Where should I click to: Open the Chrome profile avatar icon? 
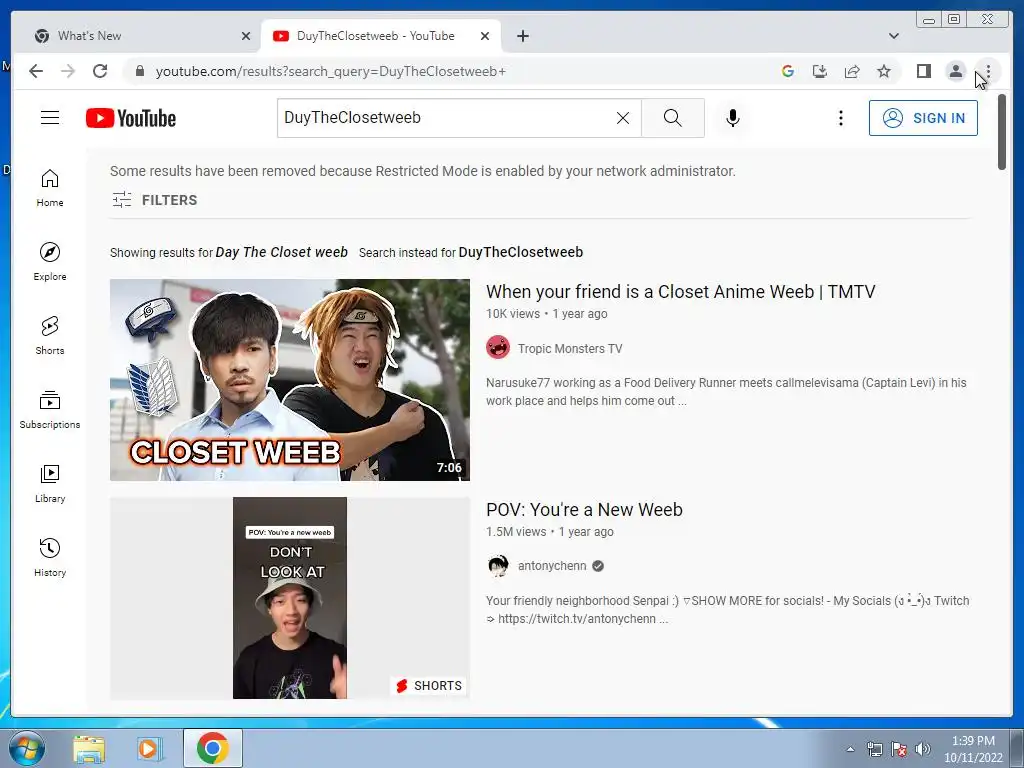pos(955,71)
